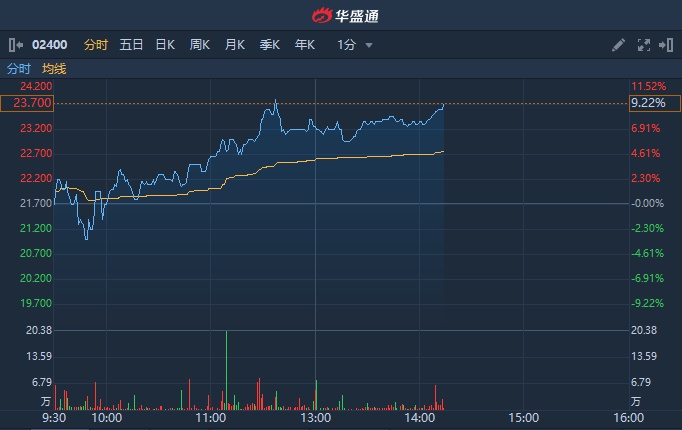Screen dimensions: 682x430
Task: Select the 季K quarterly chart
Action: coord(270,45)
